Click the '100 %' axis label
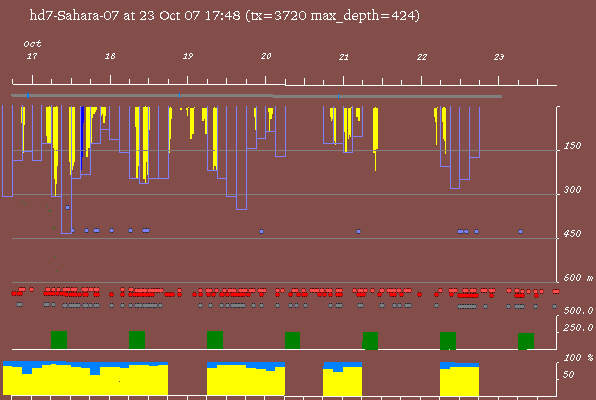 [579, 358]
